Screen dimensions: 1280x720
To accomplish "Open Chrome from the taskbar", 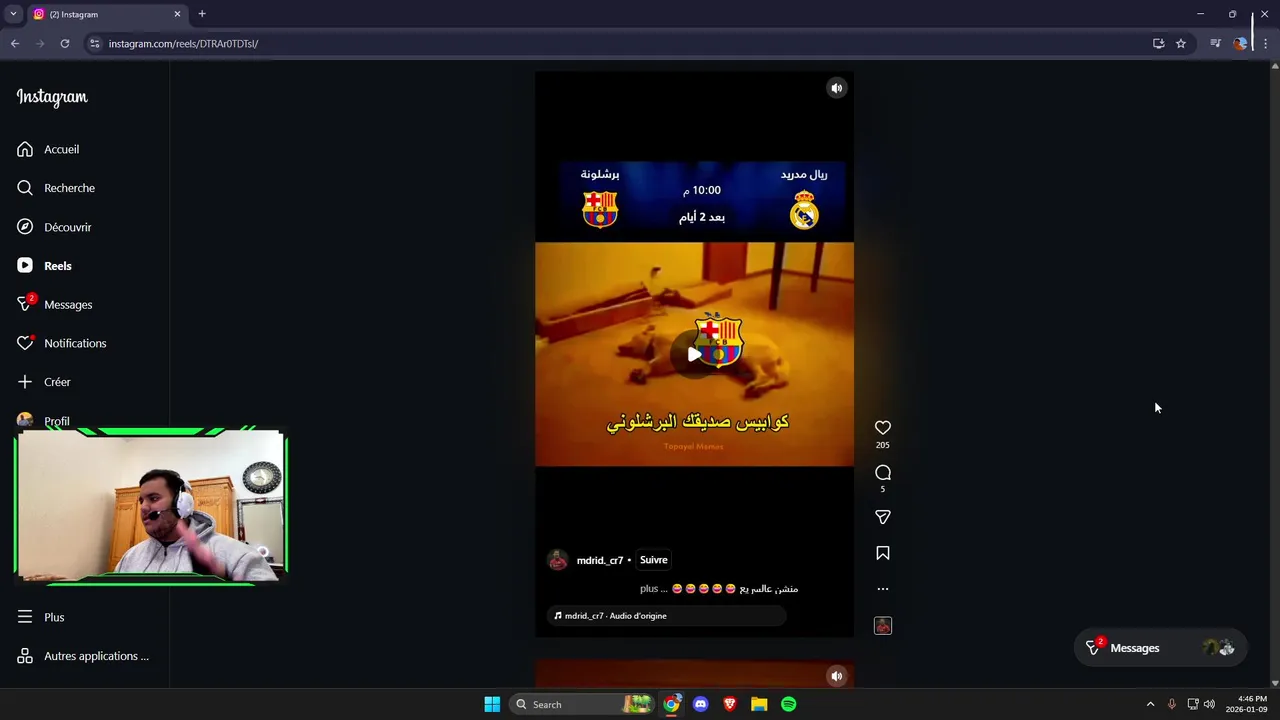I will pos(671,704).
